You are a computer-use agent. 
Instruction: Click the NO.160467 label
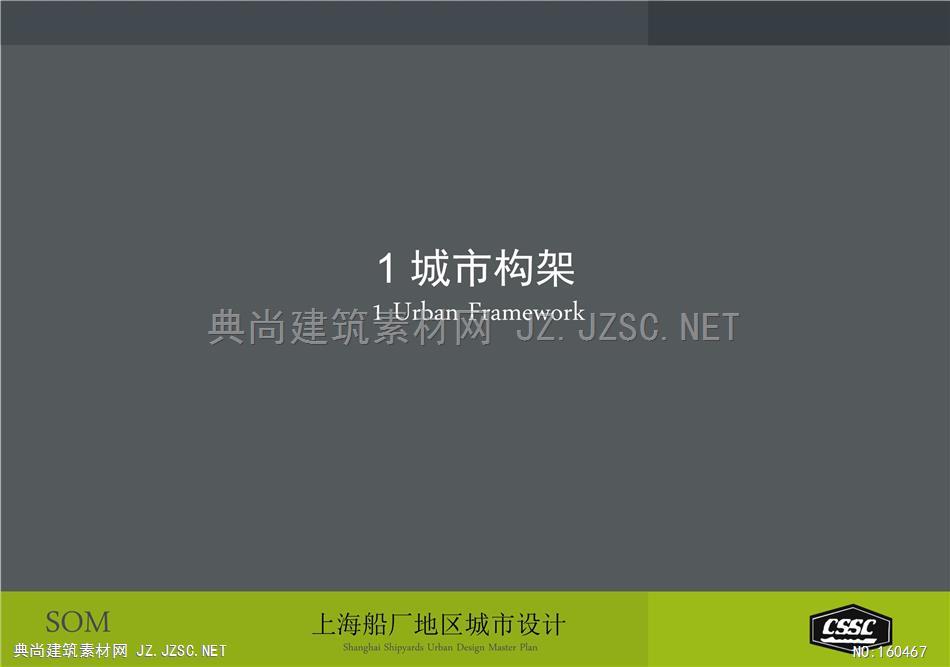tap(889, 652)
